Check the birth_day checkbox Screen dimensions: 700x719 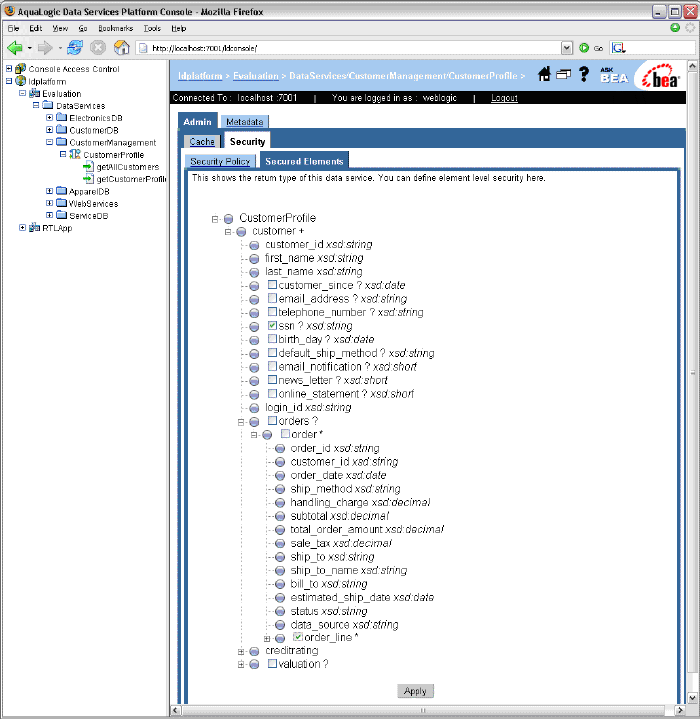click(x=272, y=339)
